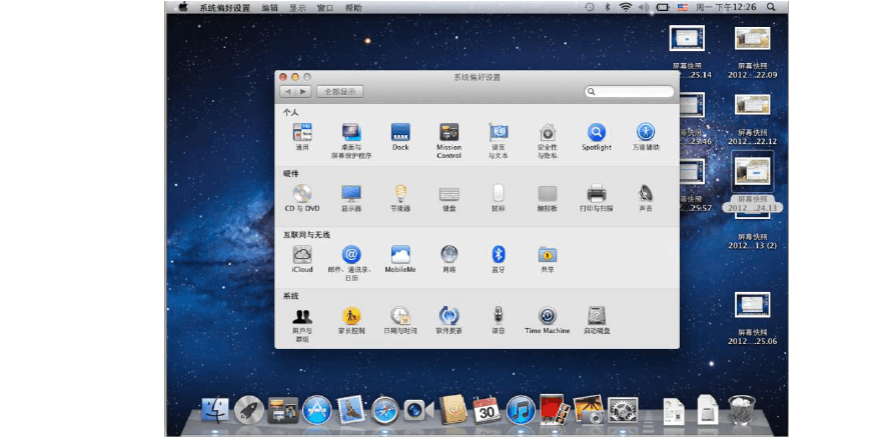Open the Apple menu
Viewport: 893px width, 437px height.
tap(183, 7)
